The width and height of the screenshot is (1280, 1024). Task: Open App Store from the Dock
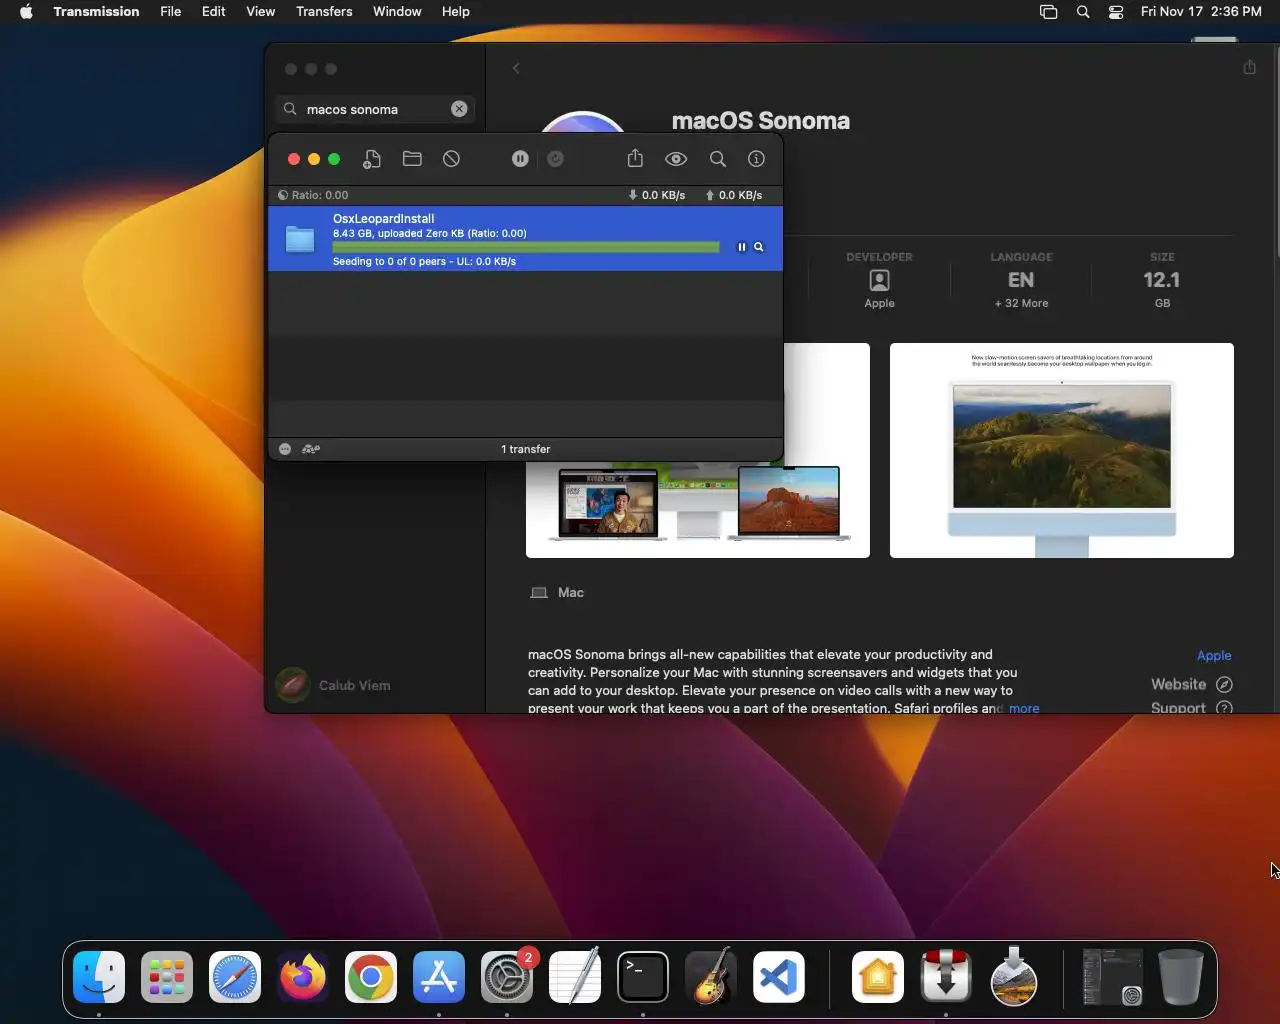(x=439, y=976)
